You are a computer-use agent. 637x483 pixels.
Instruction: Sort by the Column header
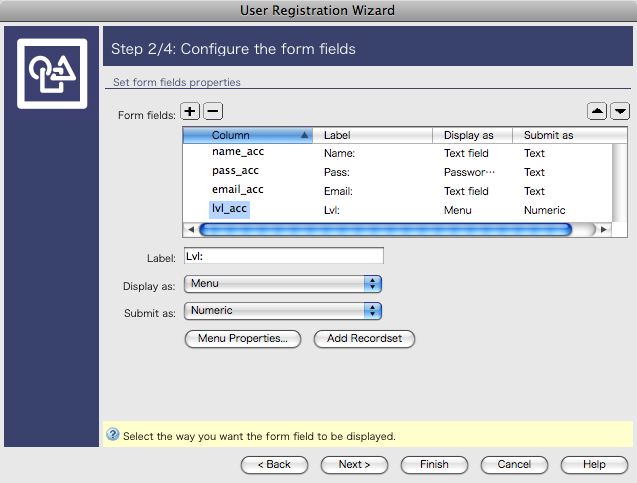point(247,134)
